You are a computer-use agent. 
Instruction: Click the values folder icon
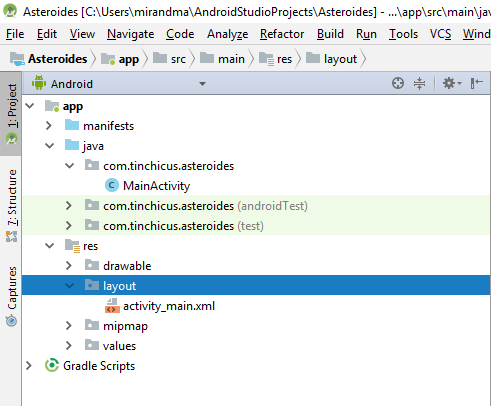point(92,345)
